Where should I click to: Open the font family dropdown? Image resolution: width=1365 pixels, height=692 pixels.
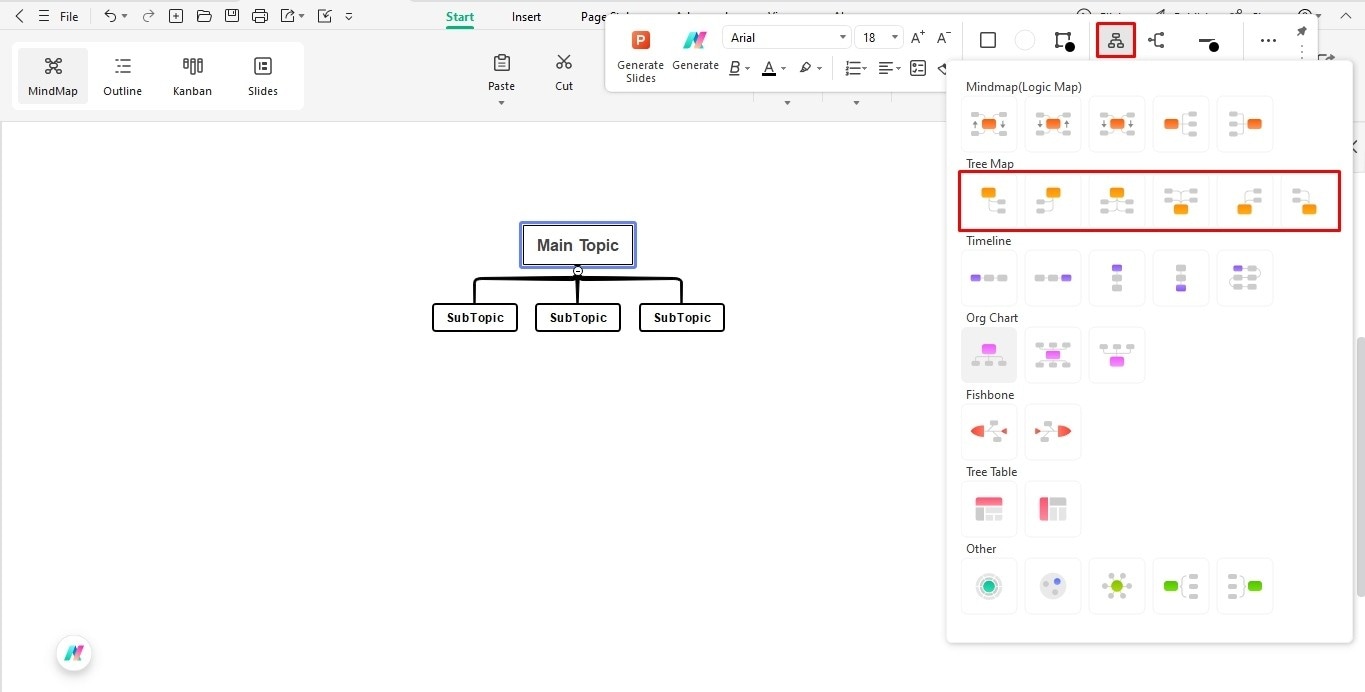(786, 37)
